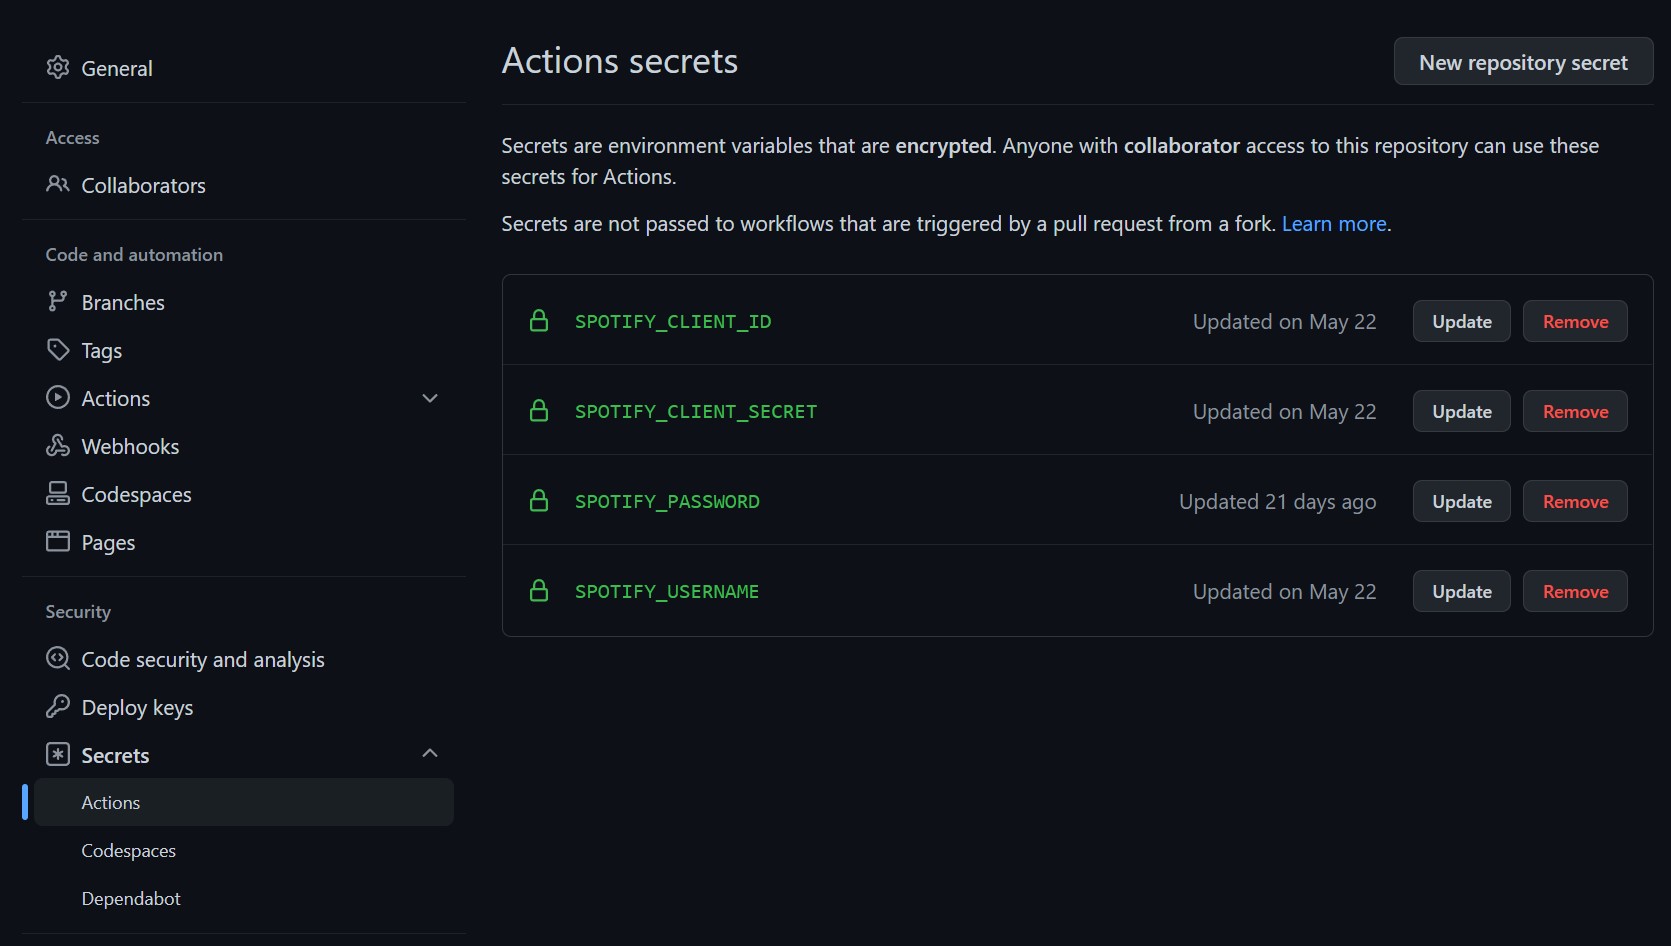Viewport: 1671px width, 946px height.
Task: Expand the Actions settings chevron
Action: click(x=430, y=398)
